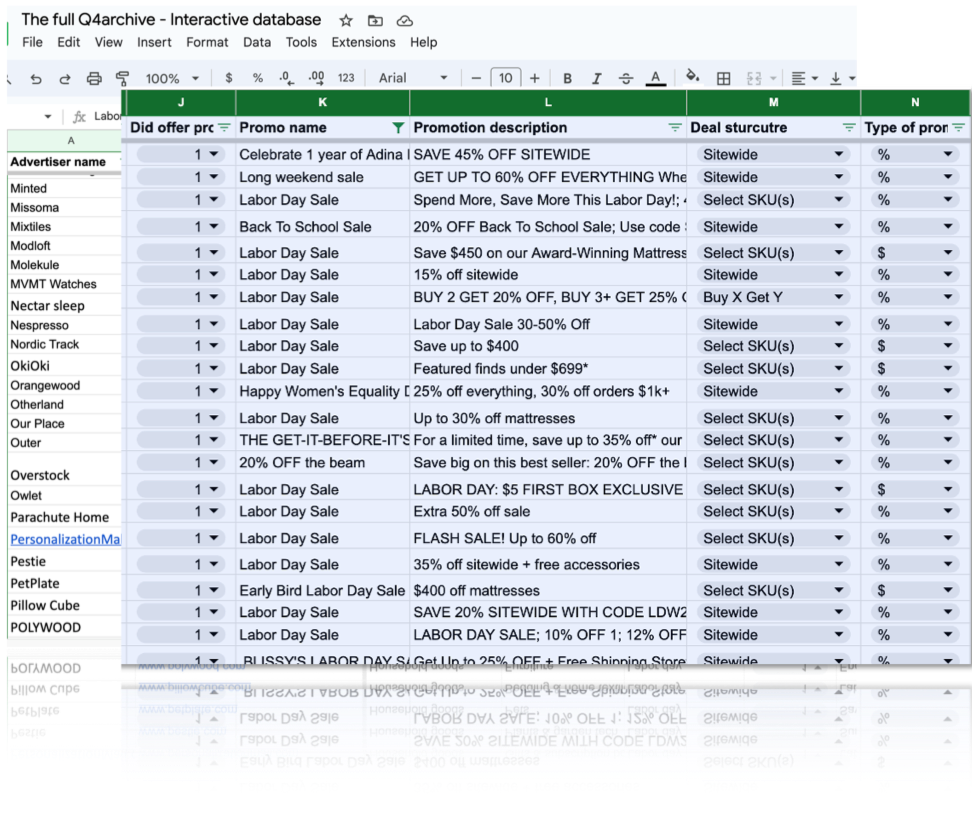Toggle bold formatting

click(567, 79)
